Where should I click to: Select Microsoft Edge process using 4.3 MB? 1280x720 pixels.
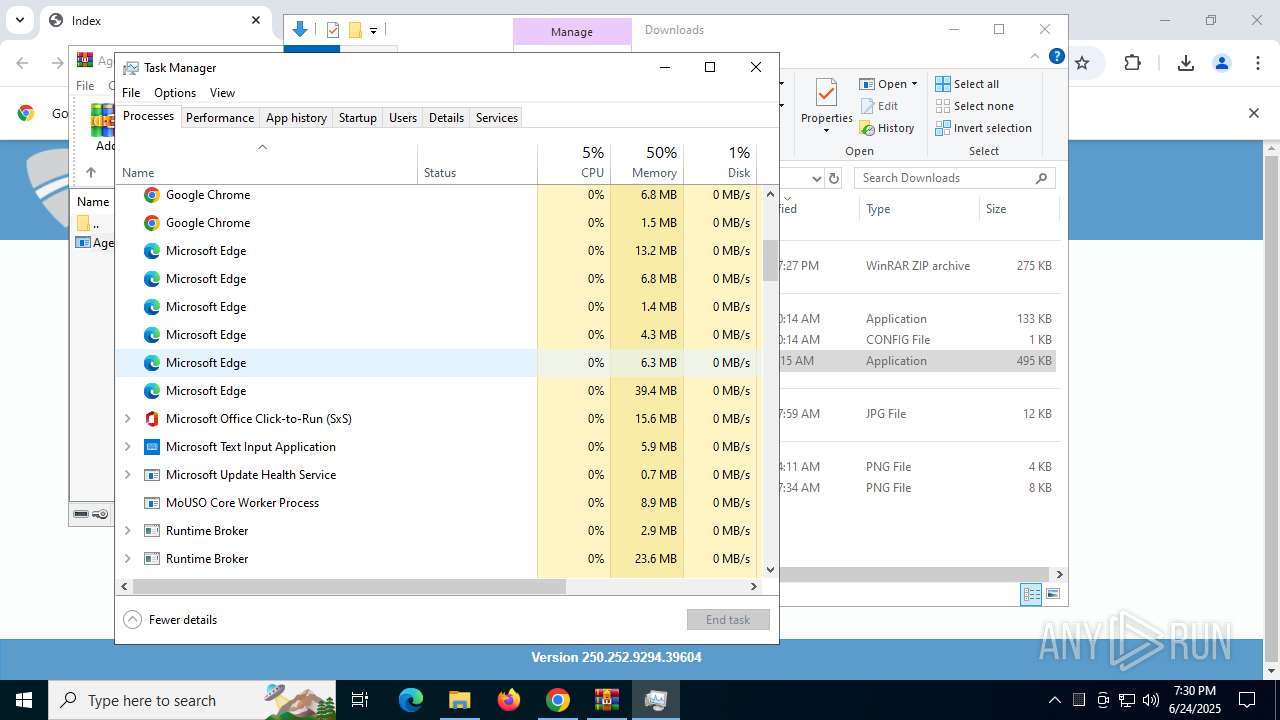click(x=439, y=335)
